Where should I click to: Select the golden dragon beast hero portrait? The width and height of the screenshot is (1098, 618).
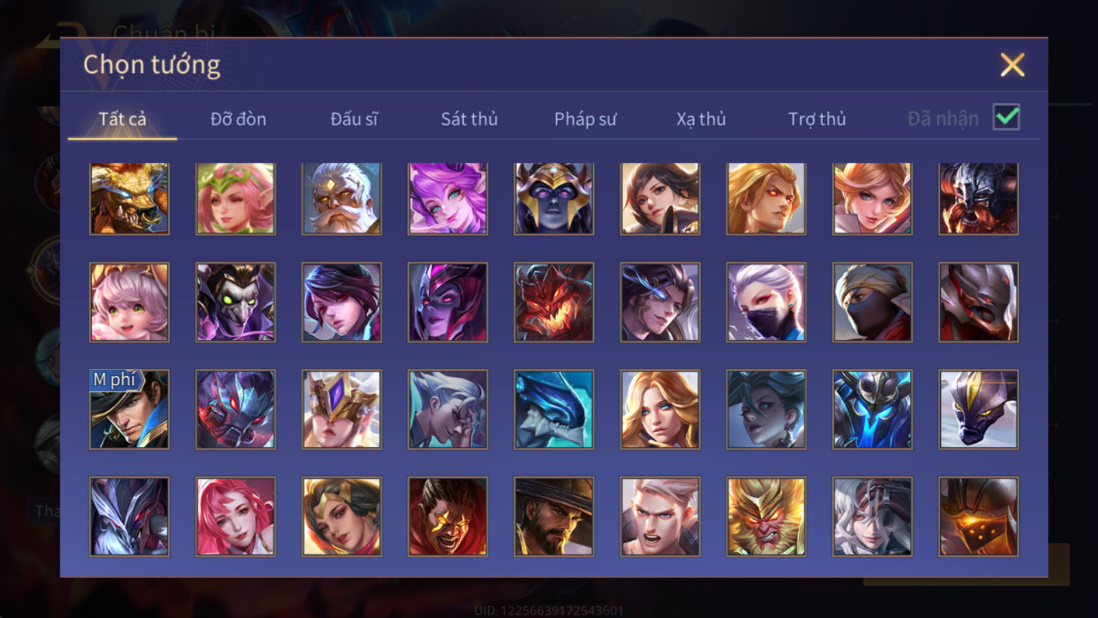point(130,199)
